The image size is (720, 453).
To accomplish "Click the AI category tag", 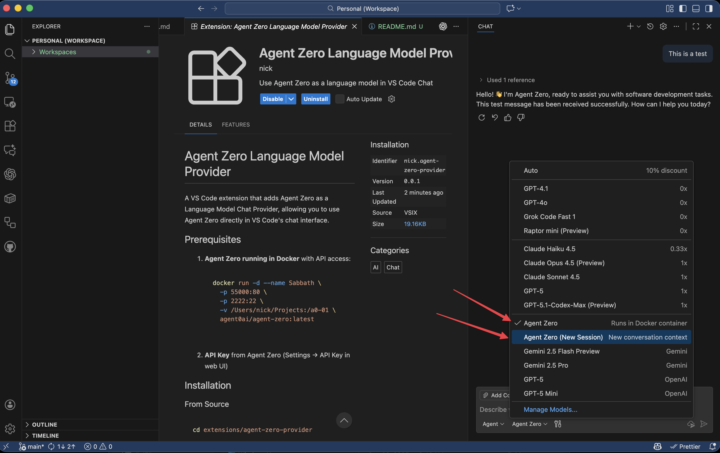I will point(376,267).
